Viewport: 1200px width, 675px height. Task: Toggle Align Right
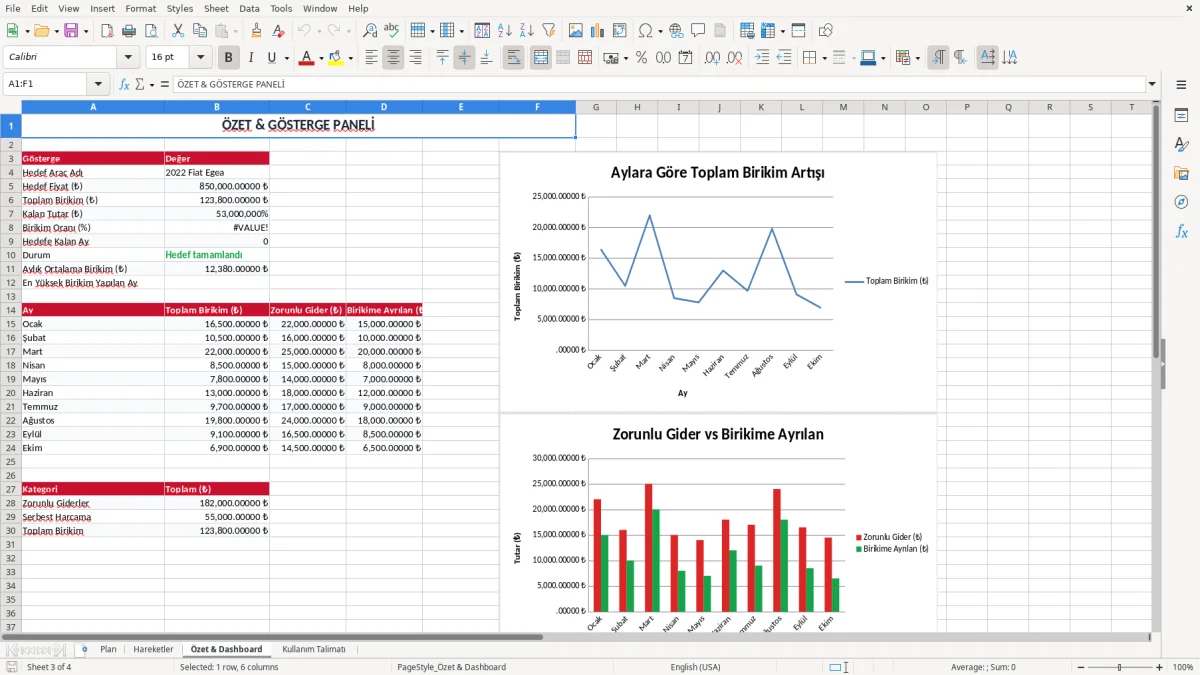tap(415, 58)
